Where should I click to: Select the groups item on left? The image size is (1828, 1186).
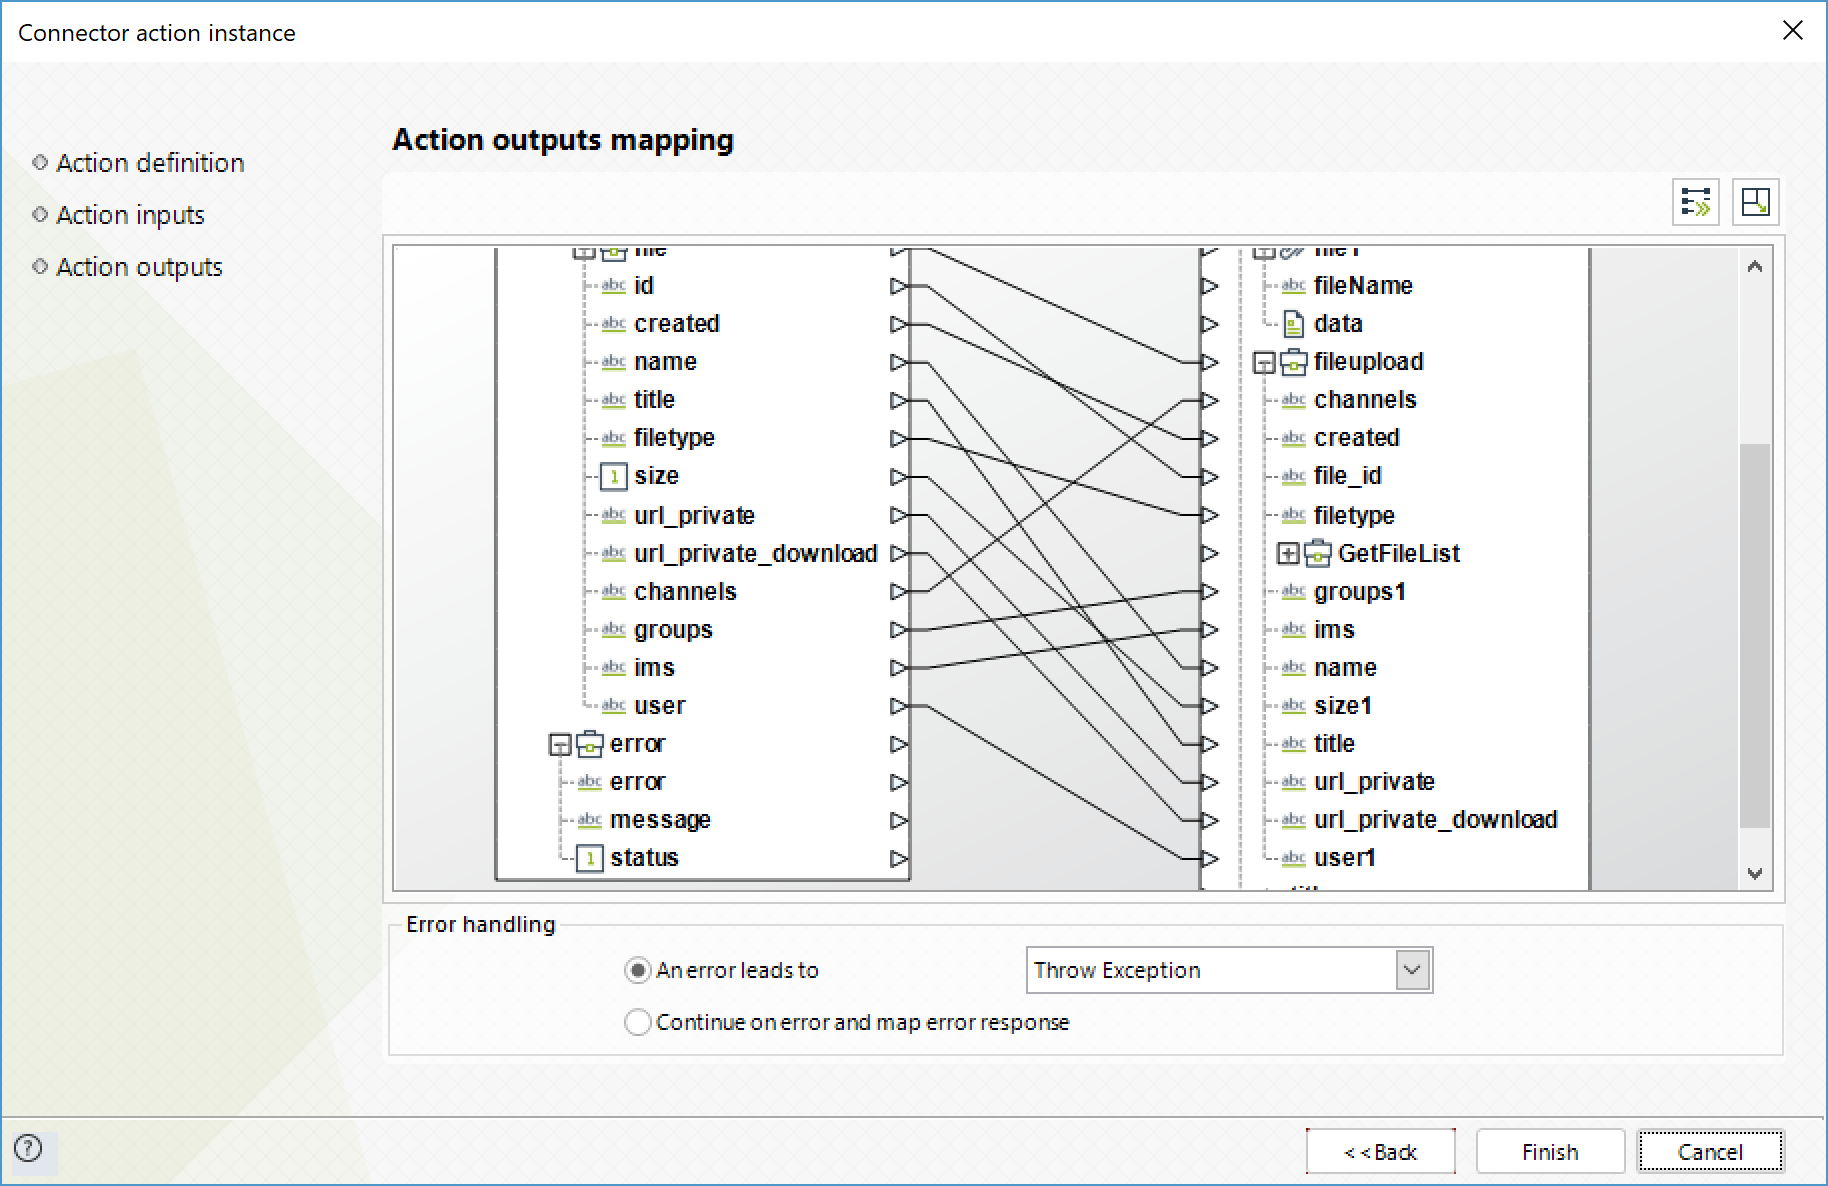673,630
